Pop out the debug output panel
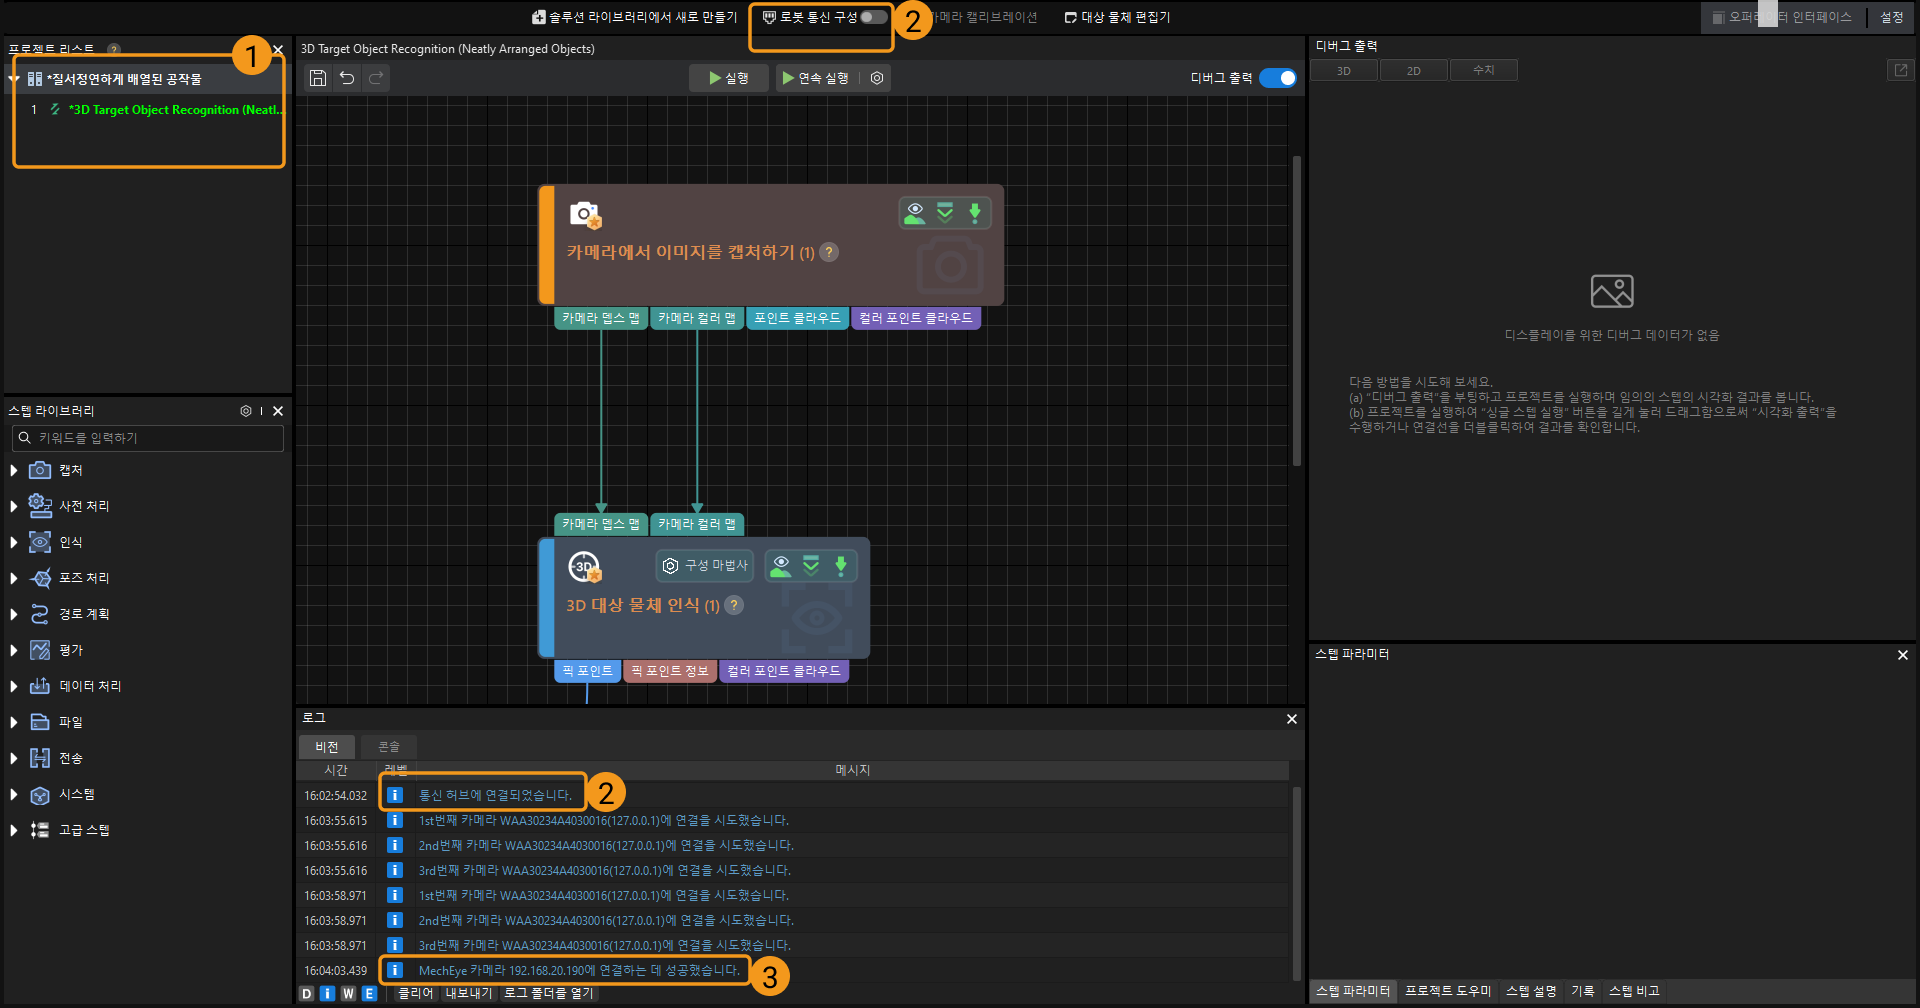The width and height of the screenshot is (1920, 1008). [x=1900, y=70]
